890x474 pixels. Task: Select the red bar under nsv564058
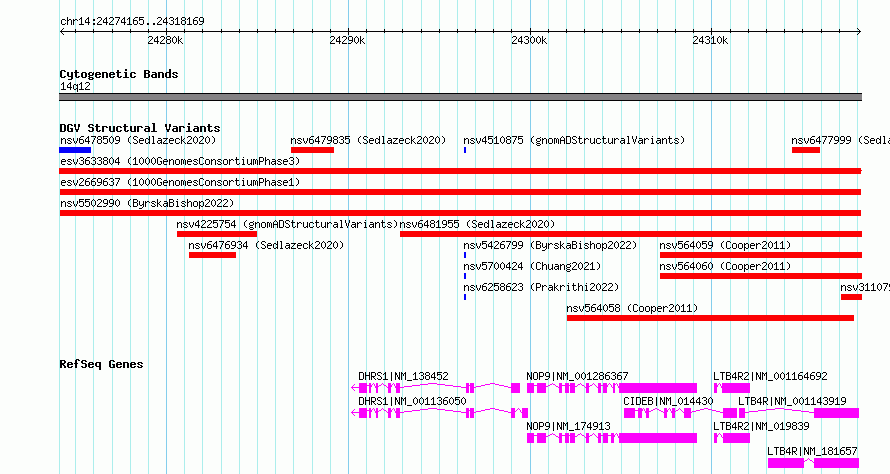pos(710,318)
